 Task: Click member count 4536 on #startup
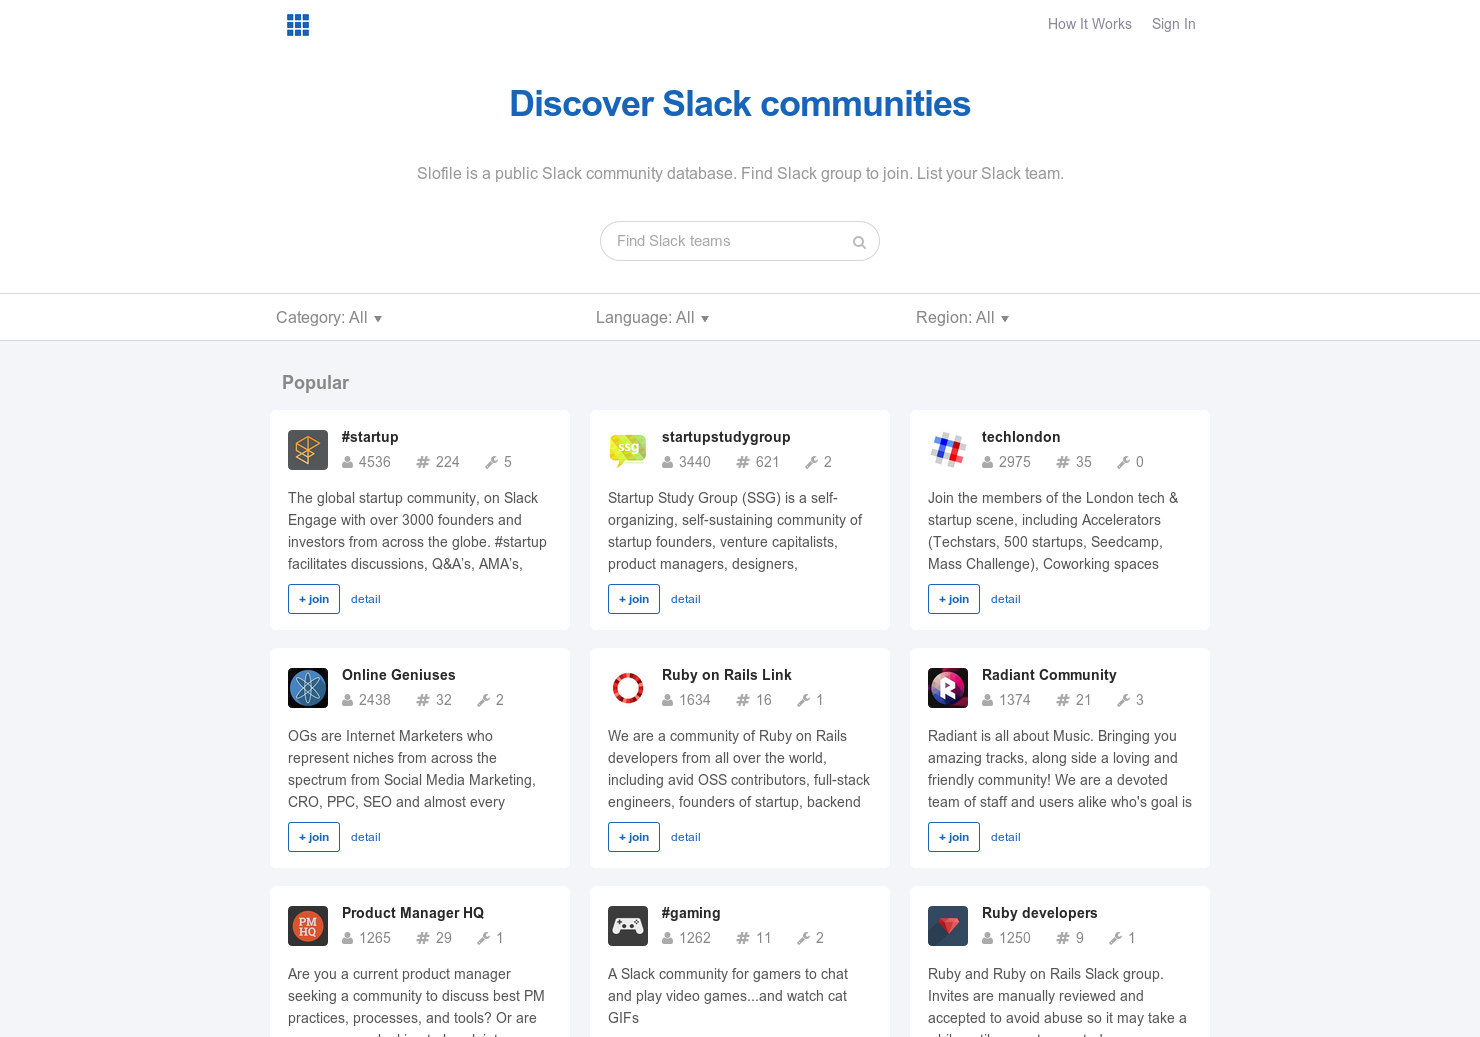point(375,462)
